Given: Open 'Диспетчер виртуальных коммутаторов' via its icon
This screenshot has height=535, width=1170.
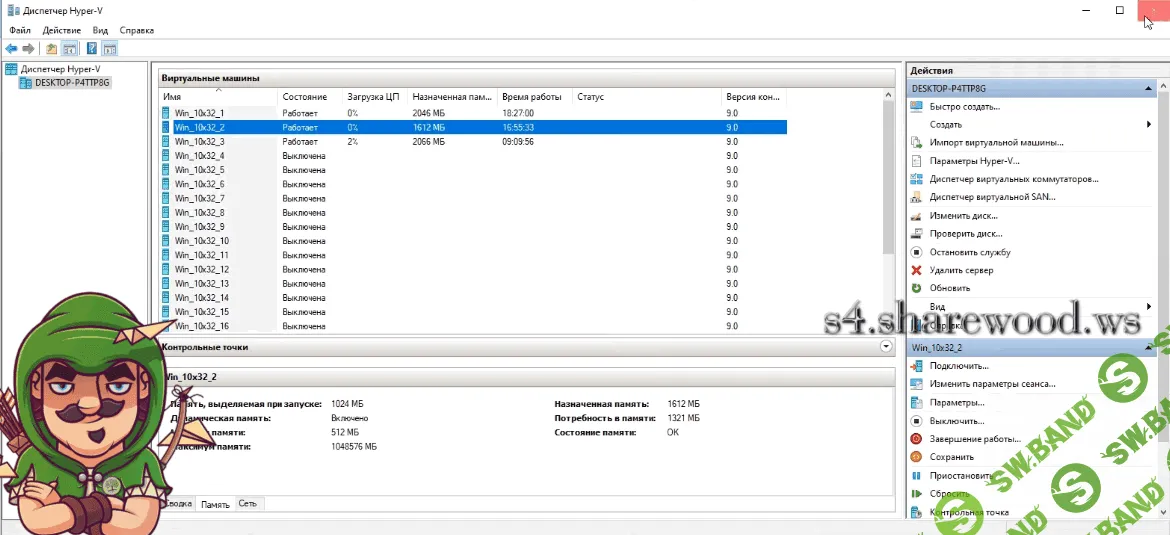Looking at the screenshot, I should coord(916,179).
